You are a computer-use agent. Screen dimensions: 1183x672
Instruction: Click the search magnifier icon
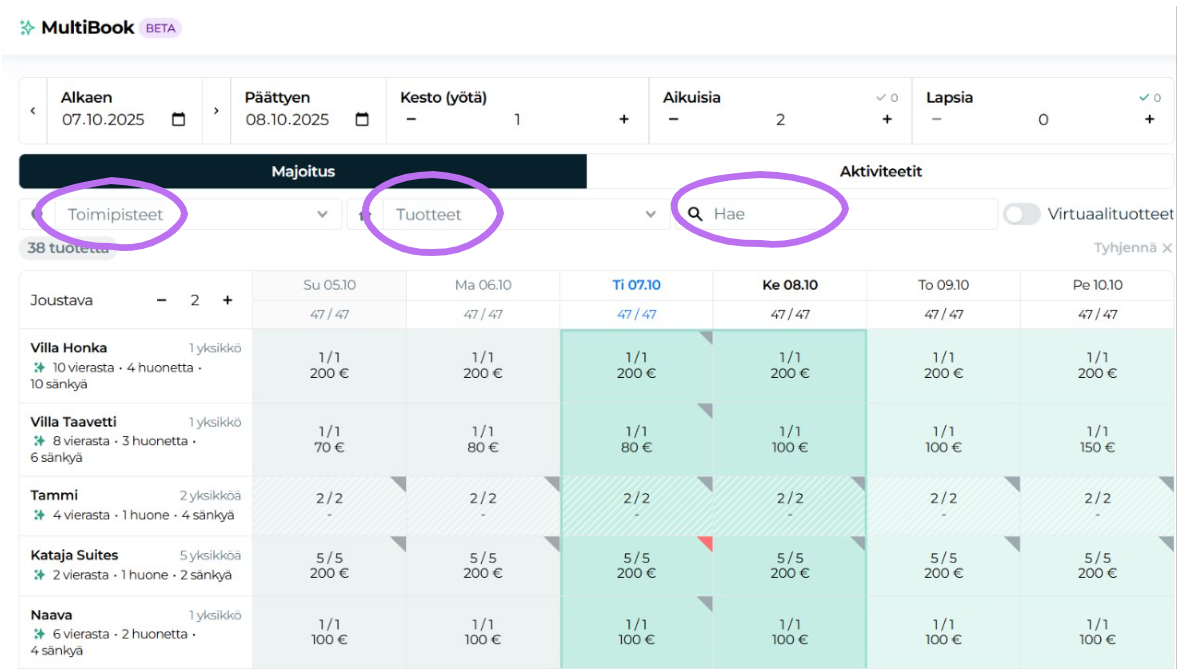(x=695, y=214)
